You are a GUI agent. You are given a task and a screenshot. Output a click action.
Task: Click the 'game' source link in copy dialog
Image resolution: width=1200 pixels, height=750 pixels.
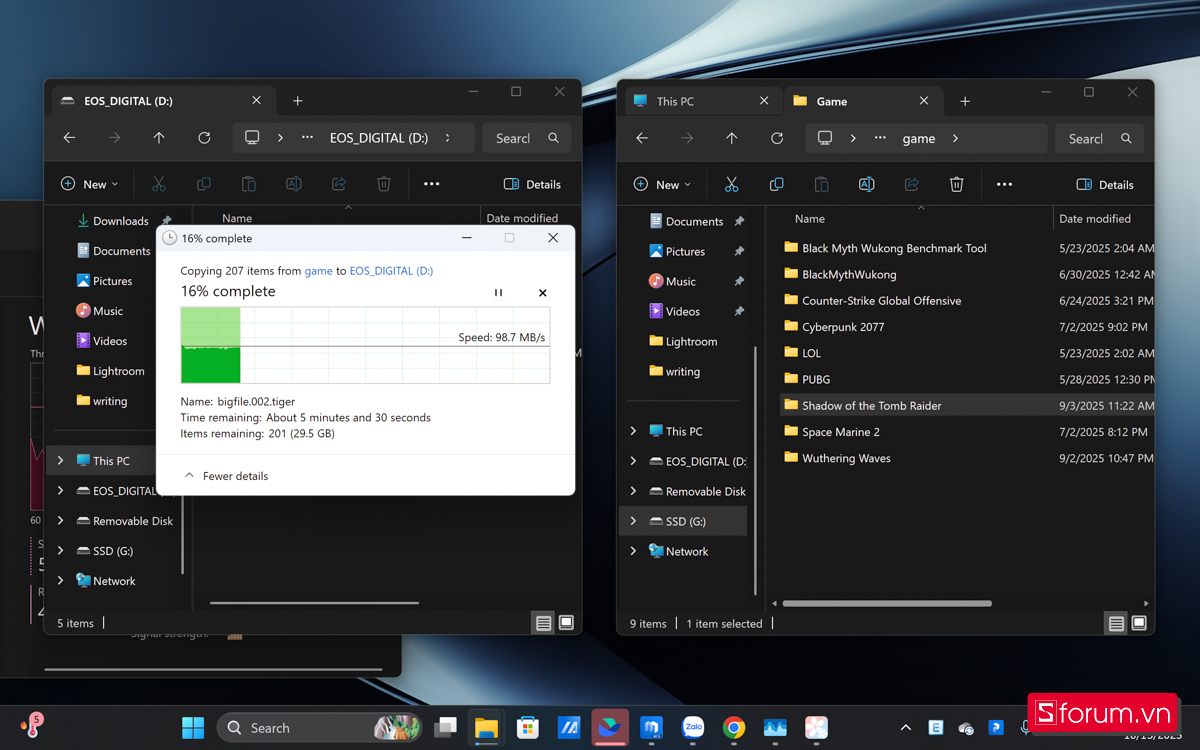point(318,271)
